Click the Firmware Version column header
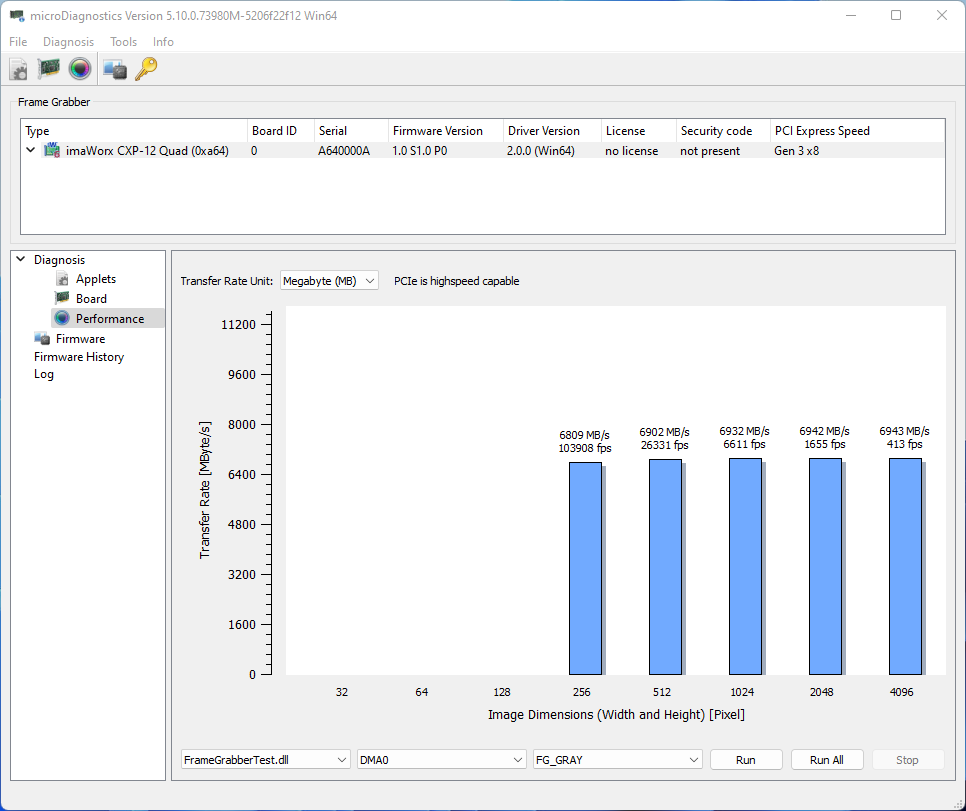Image resolution: width=966 pixels, height=811 pixels. pos(437,131)
